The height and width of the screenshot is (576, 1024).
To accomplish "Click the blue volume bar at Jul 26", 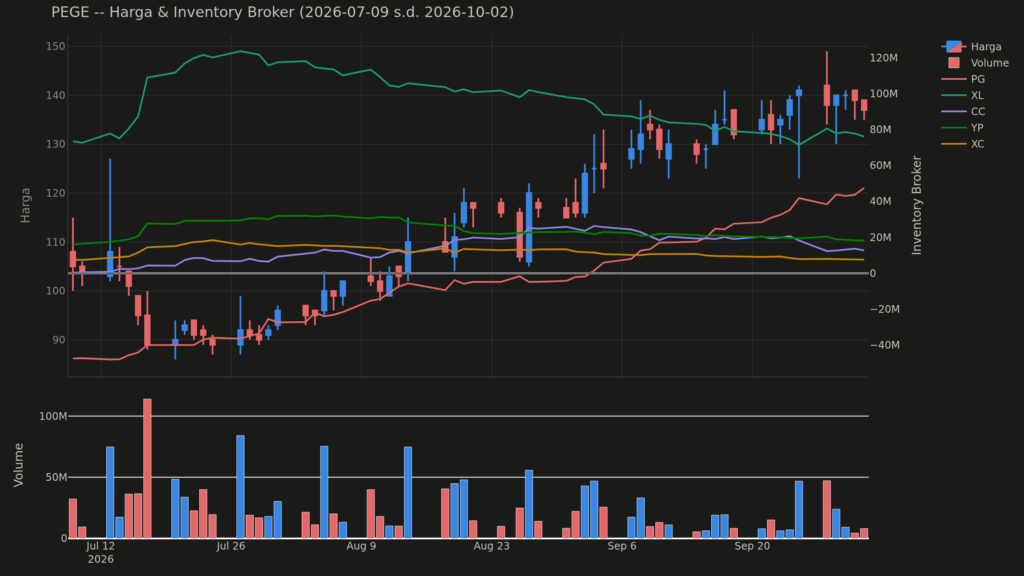I will tap(240, 487).
